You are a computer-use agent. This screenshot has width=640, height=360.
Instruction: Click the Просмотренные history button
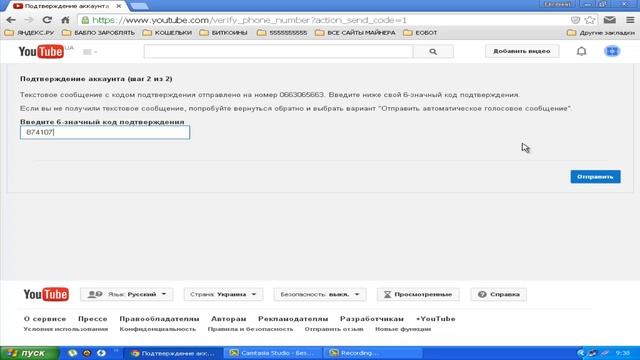(418, 294)
